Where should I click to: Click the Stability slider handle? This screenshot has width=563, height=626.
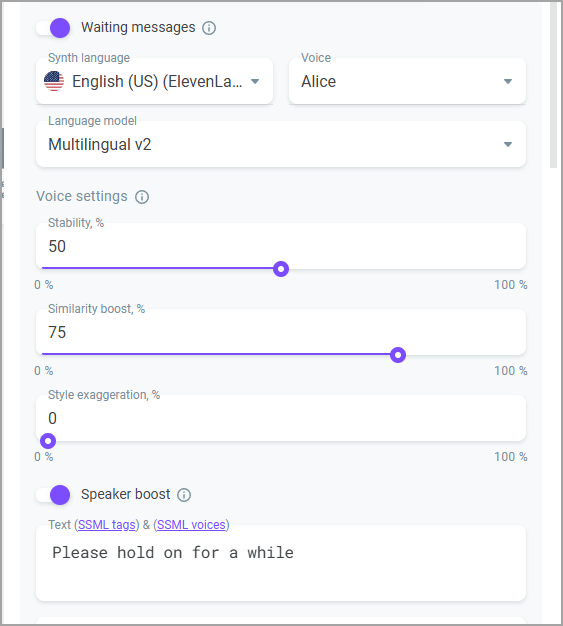coord(281,269)
